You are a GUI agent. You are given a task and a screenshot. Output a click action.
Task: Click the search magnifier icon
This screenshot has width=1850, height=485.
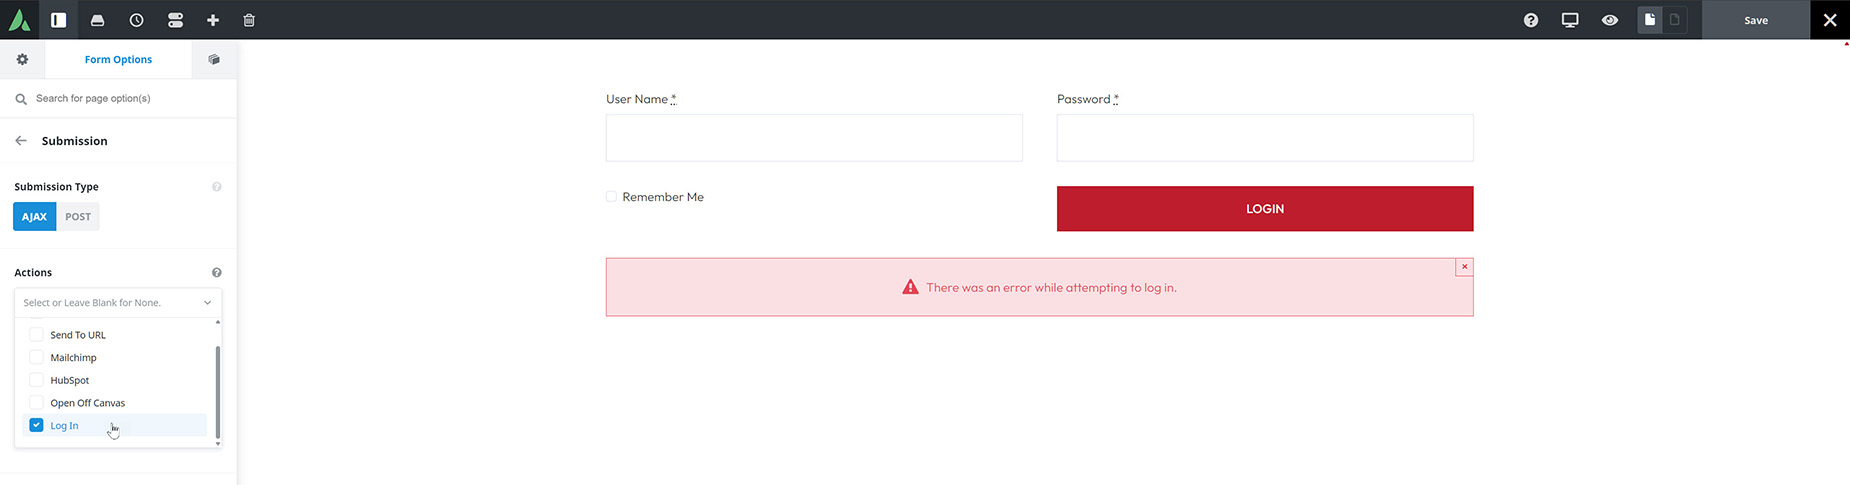21,99
